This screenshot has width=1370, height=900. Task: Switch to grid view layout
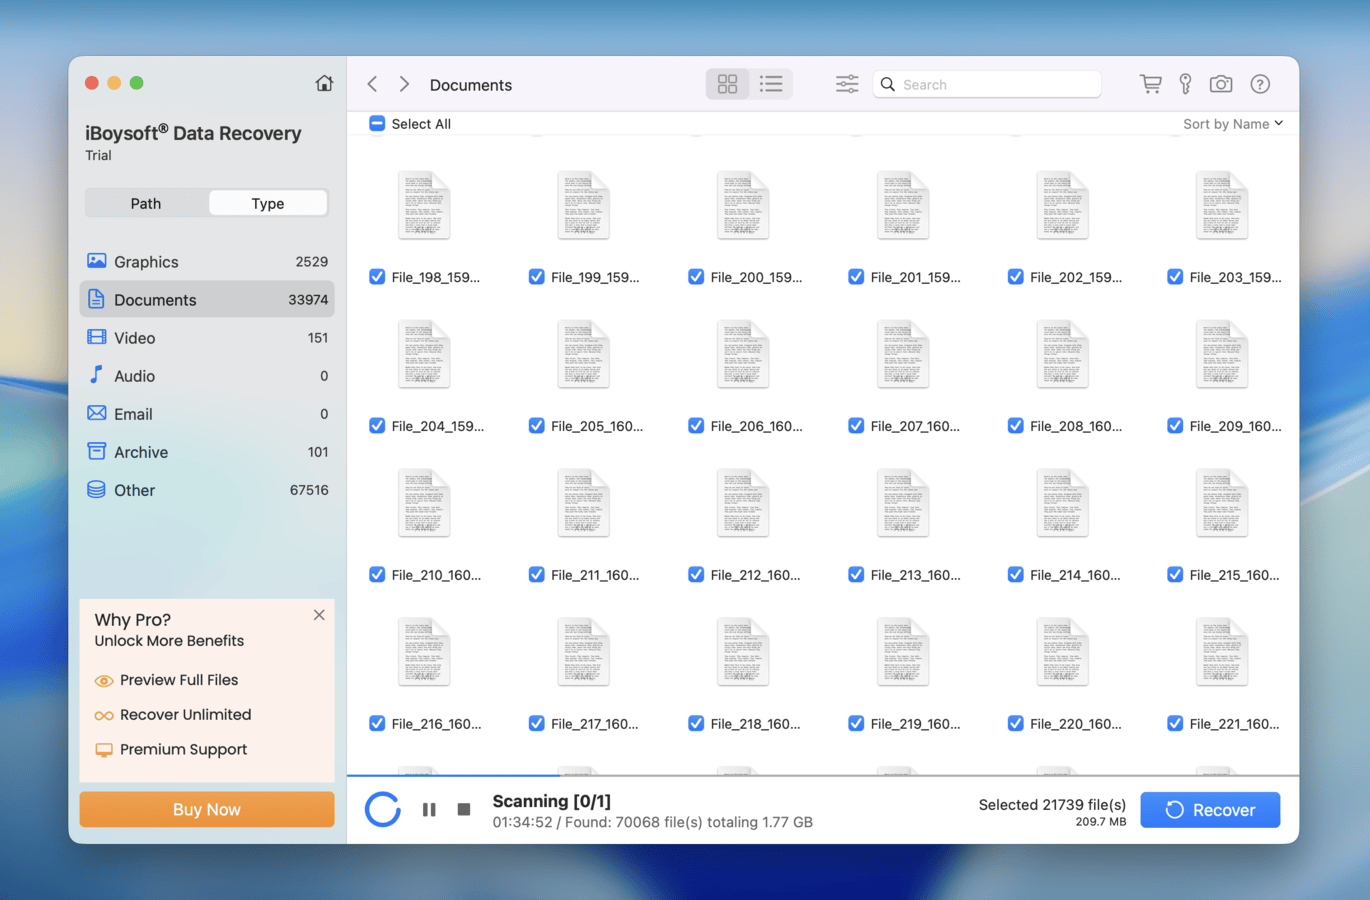[727, 84]
